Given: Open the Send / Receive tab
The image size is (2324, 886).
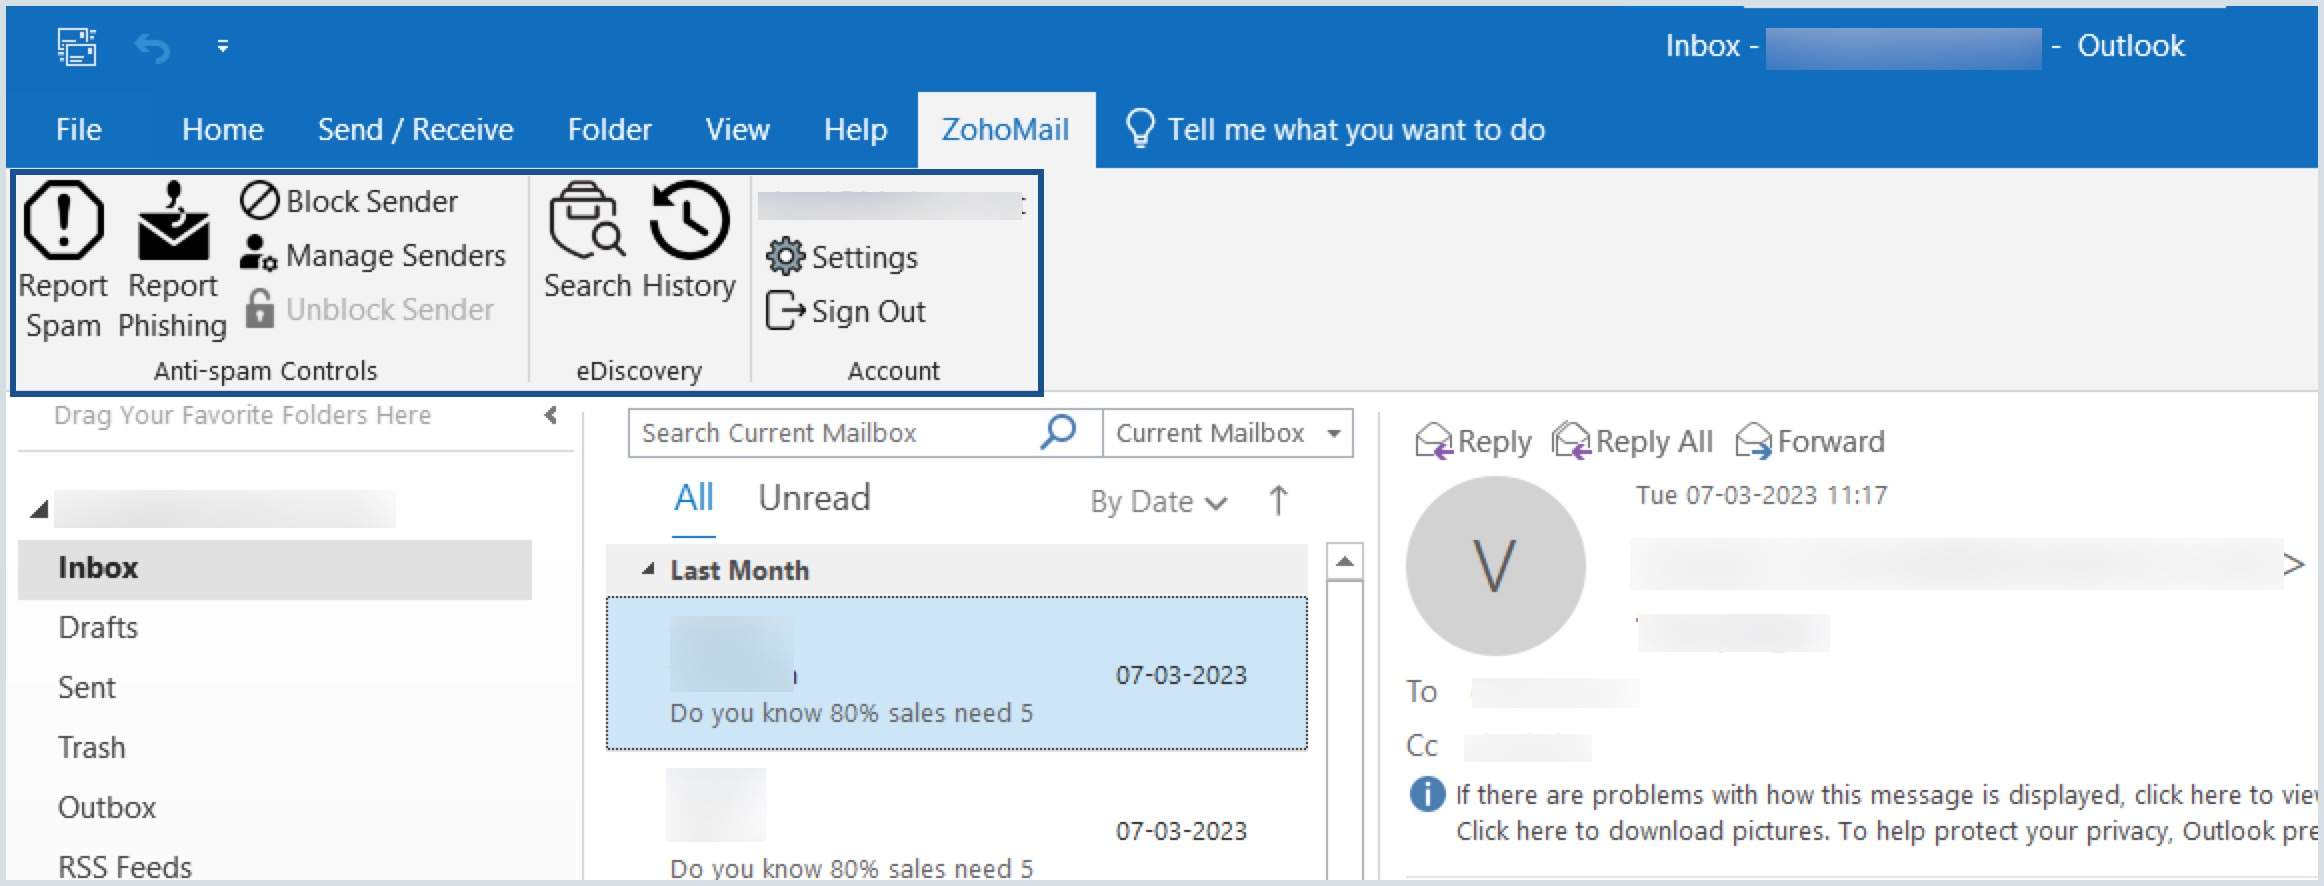Looking at the screenshot, I should pos(415,130).
